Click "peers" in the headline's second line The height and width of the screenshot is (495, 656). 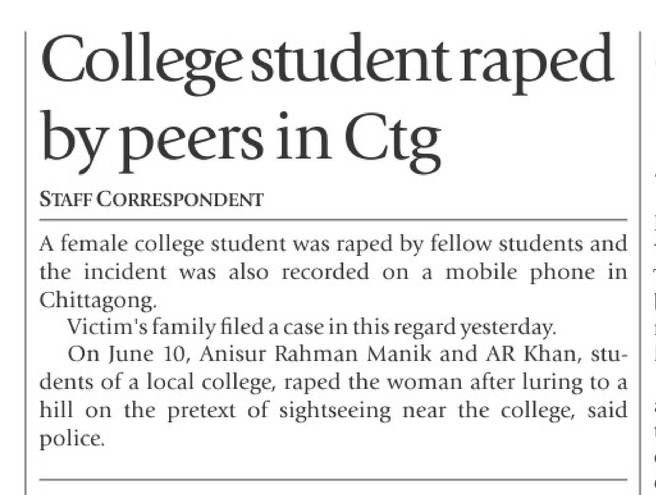click(x=189, y=143)
